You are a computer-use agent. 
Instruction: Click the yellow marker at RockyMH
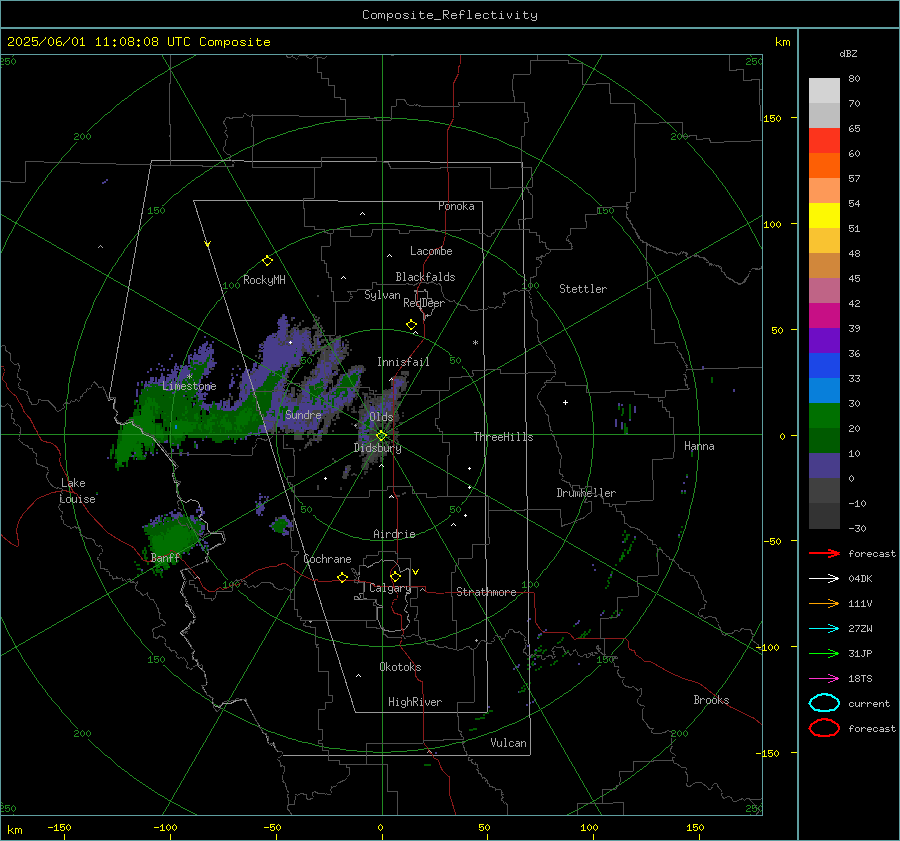(x=267, y=261)
